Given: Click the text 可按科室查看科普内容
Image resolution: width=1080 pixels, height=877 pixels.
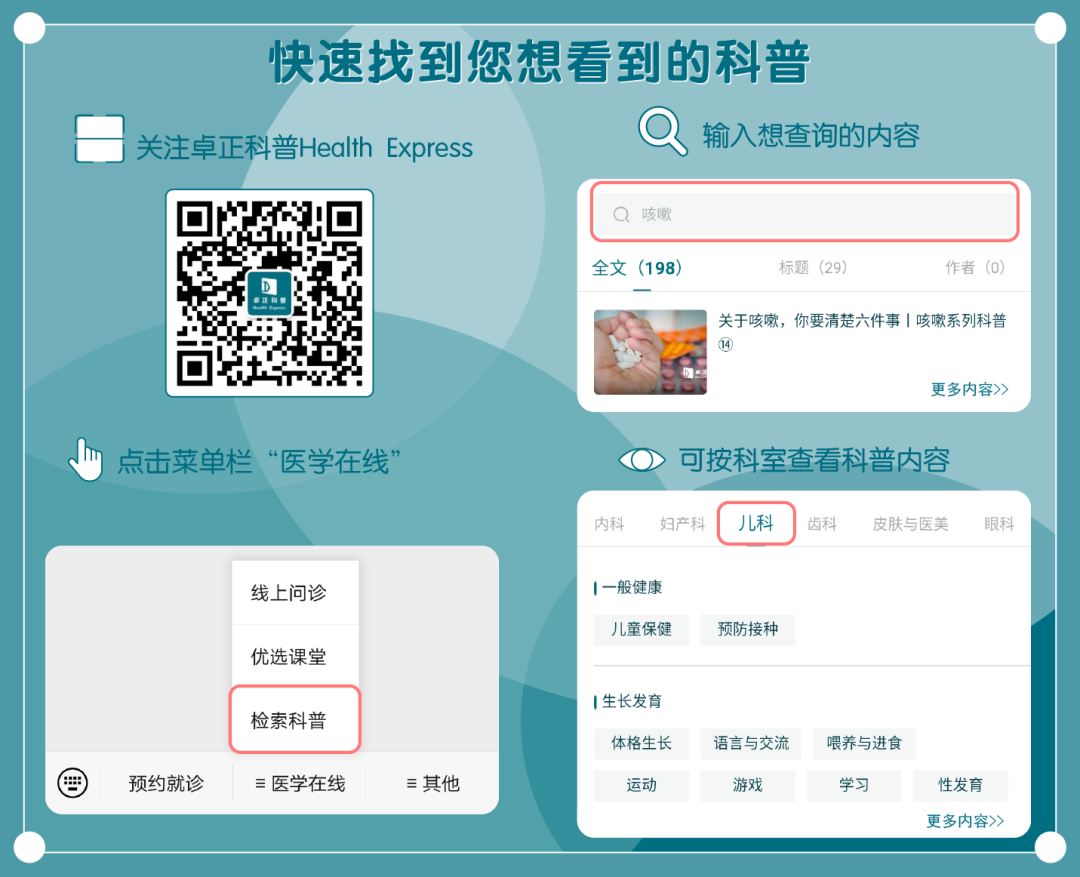Looking at the screenshot, I should click(814, 460).
